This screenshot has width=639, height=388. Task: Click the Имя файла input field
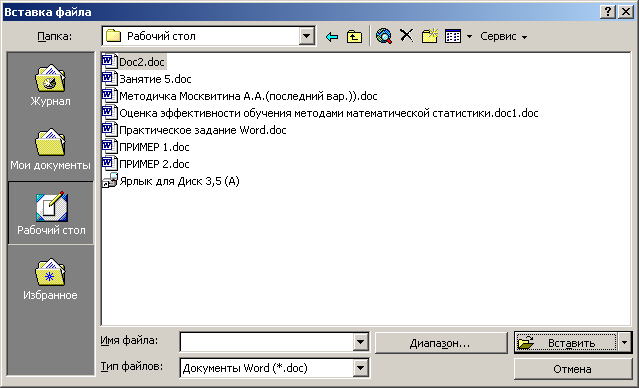pos(267,342)
